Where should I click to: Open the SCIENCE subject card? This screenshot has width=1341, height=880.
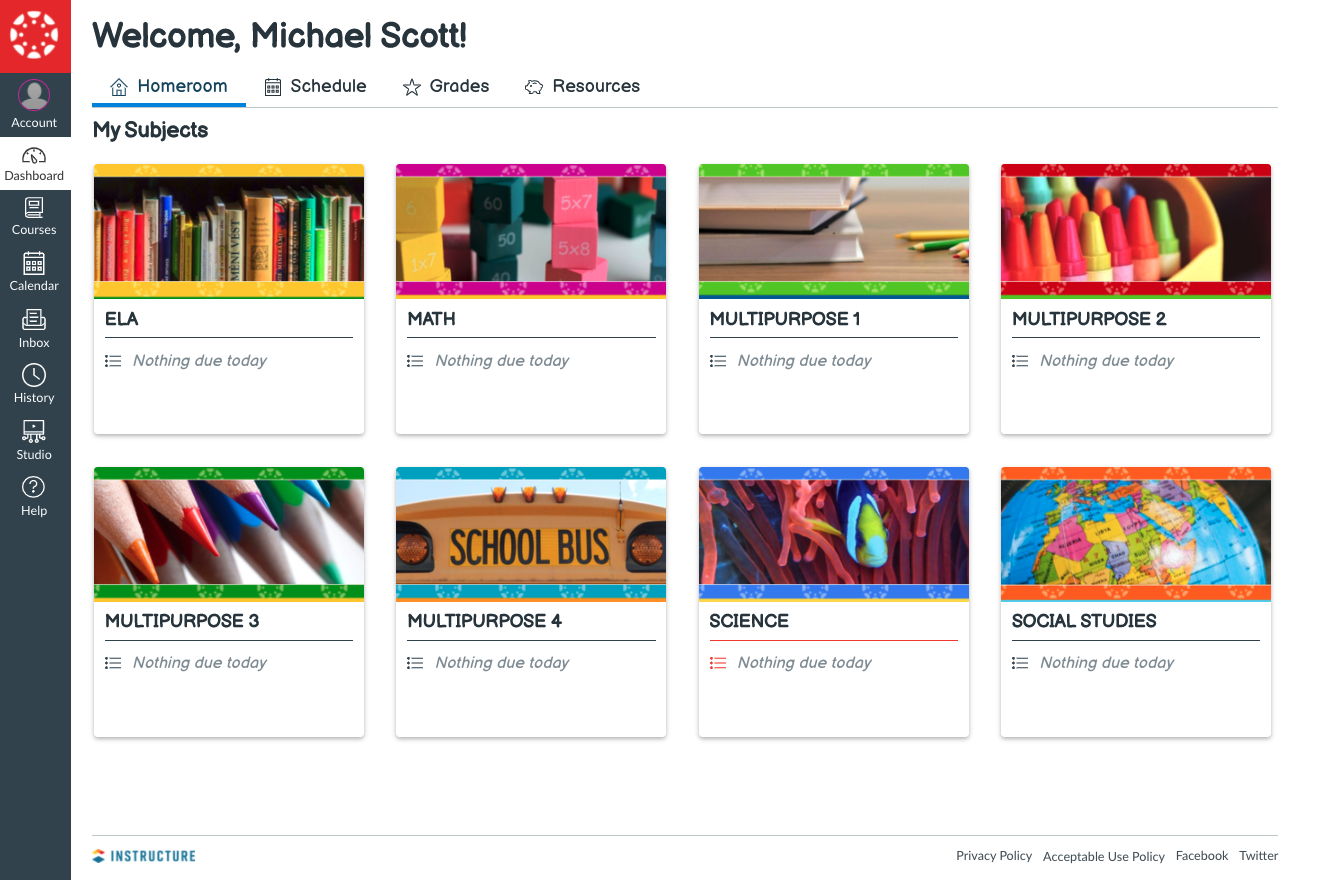tap(749, 621)
